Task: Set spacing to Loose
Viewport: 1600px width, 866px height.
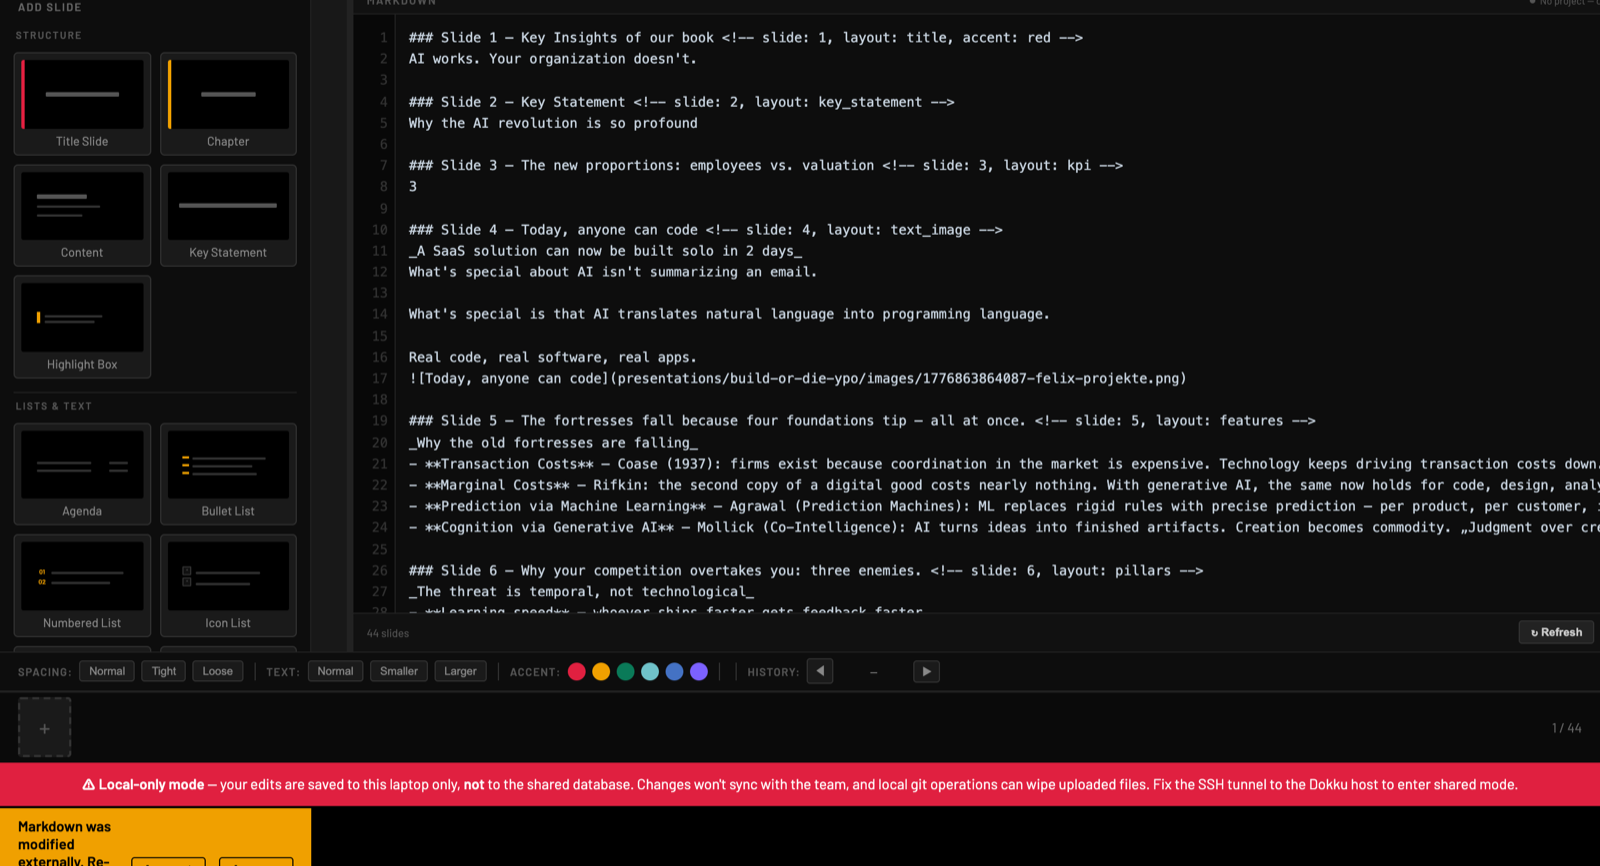Action: pyautogui.click(x=218, y=671)
